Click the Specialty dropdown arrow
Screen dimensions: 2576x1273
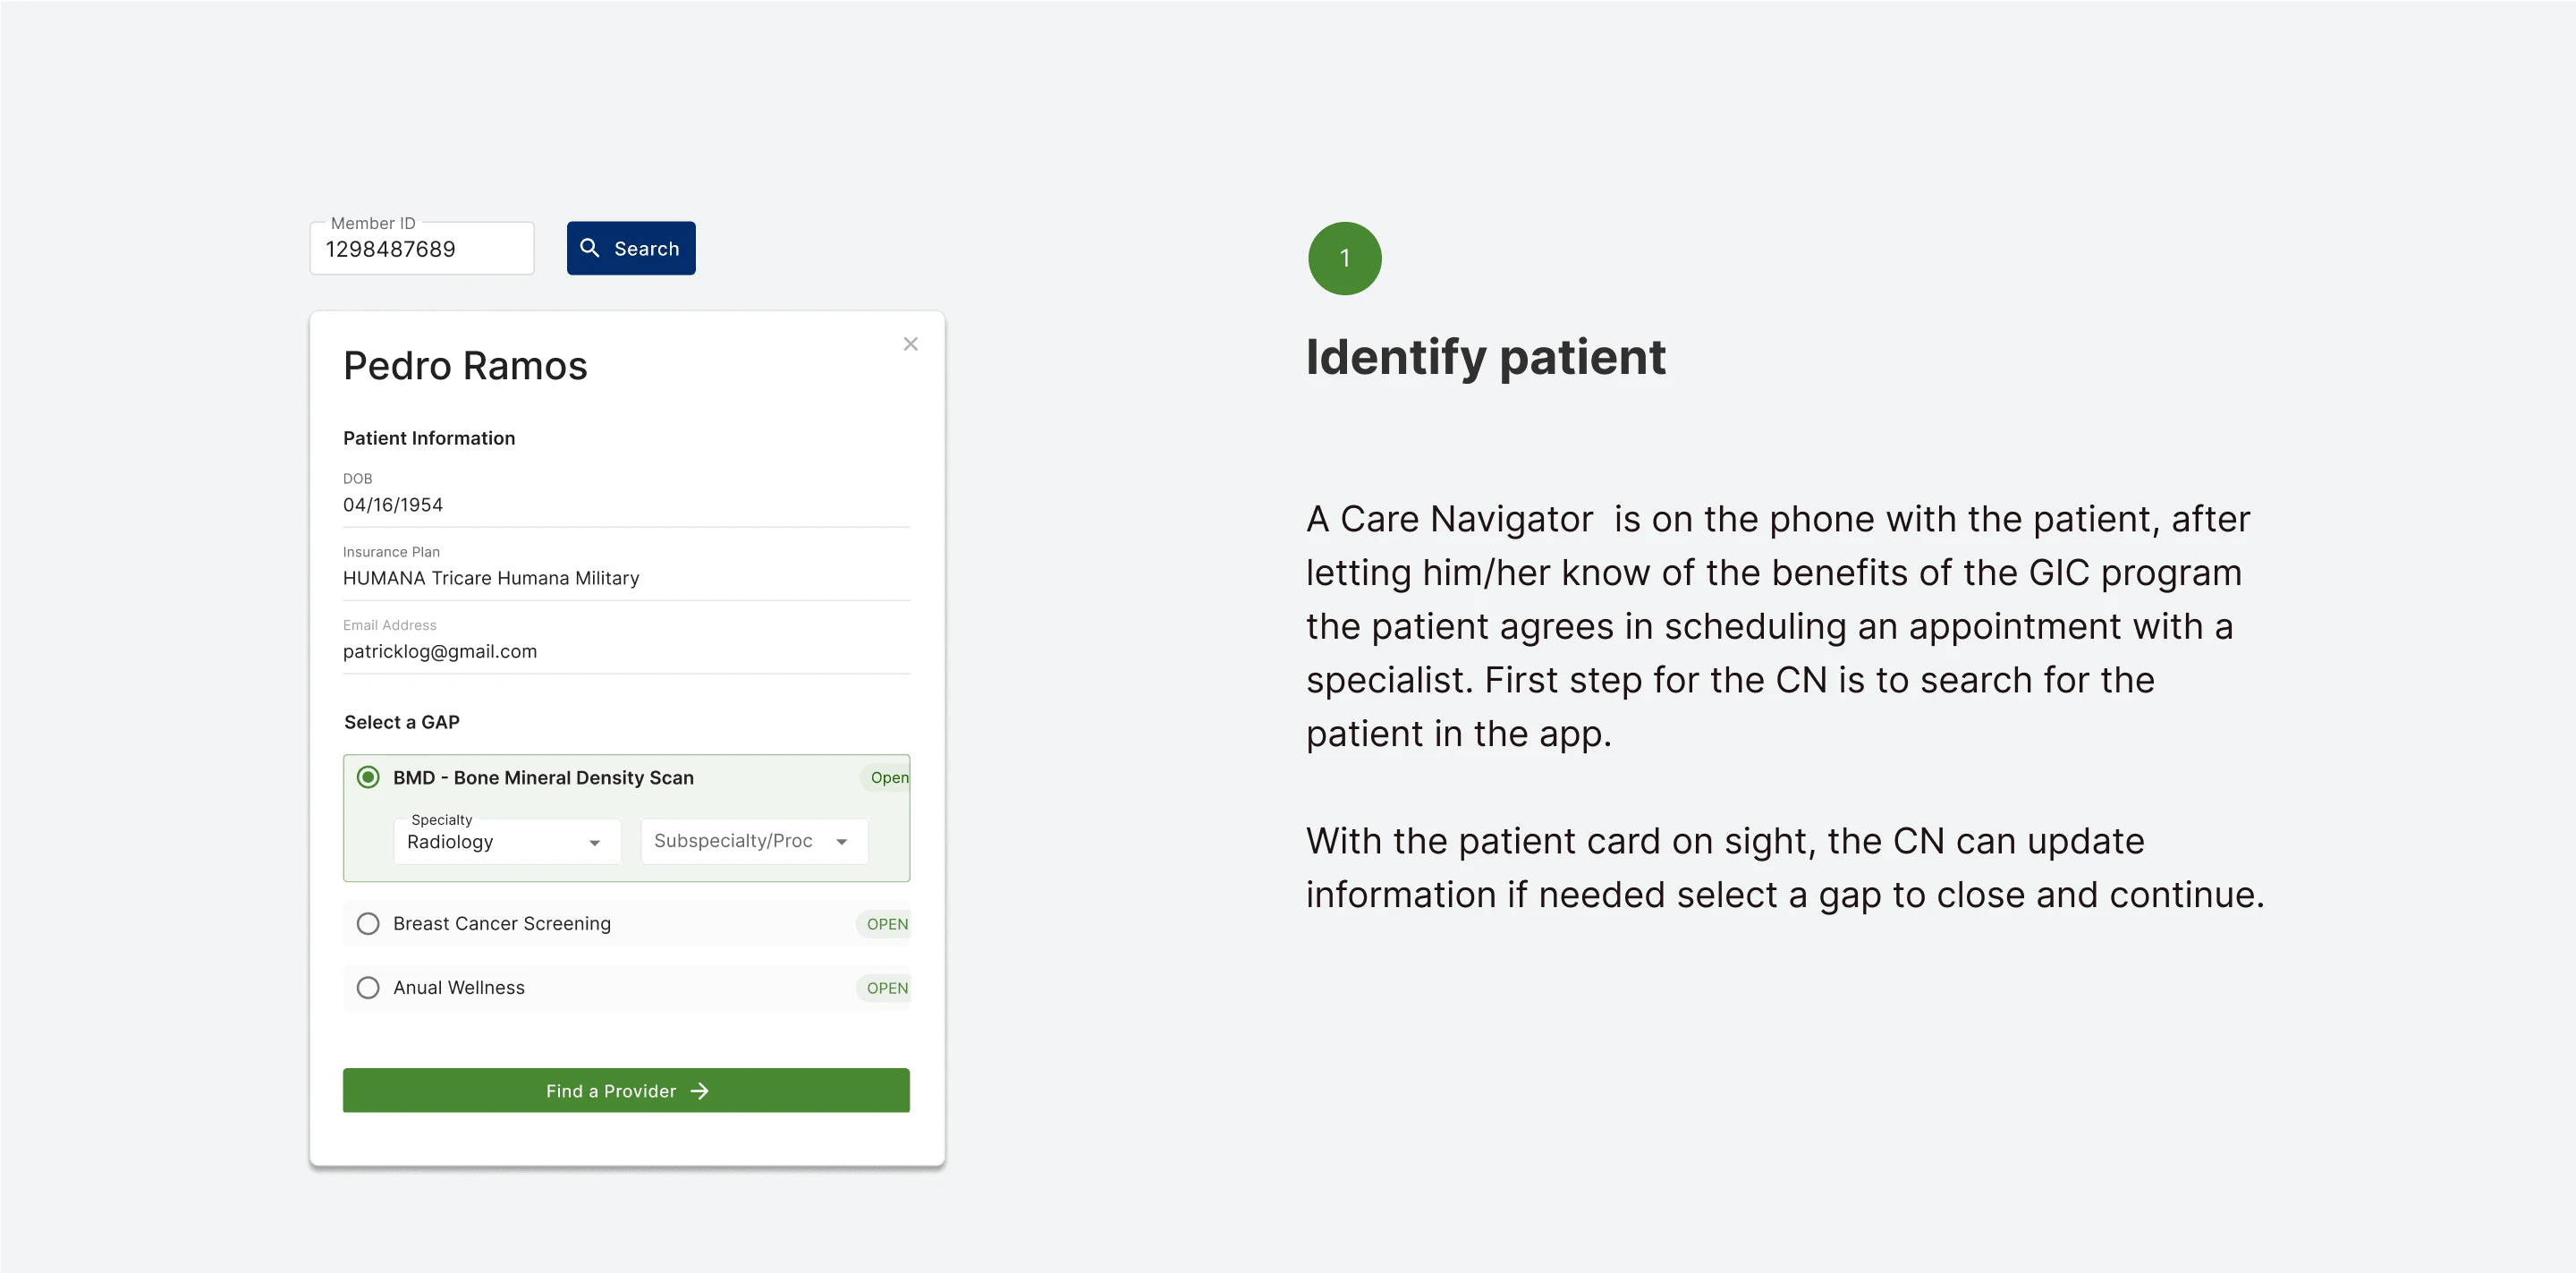595,843
